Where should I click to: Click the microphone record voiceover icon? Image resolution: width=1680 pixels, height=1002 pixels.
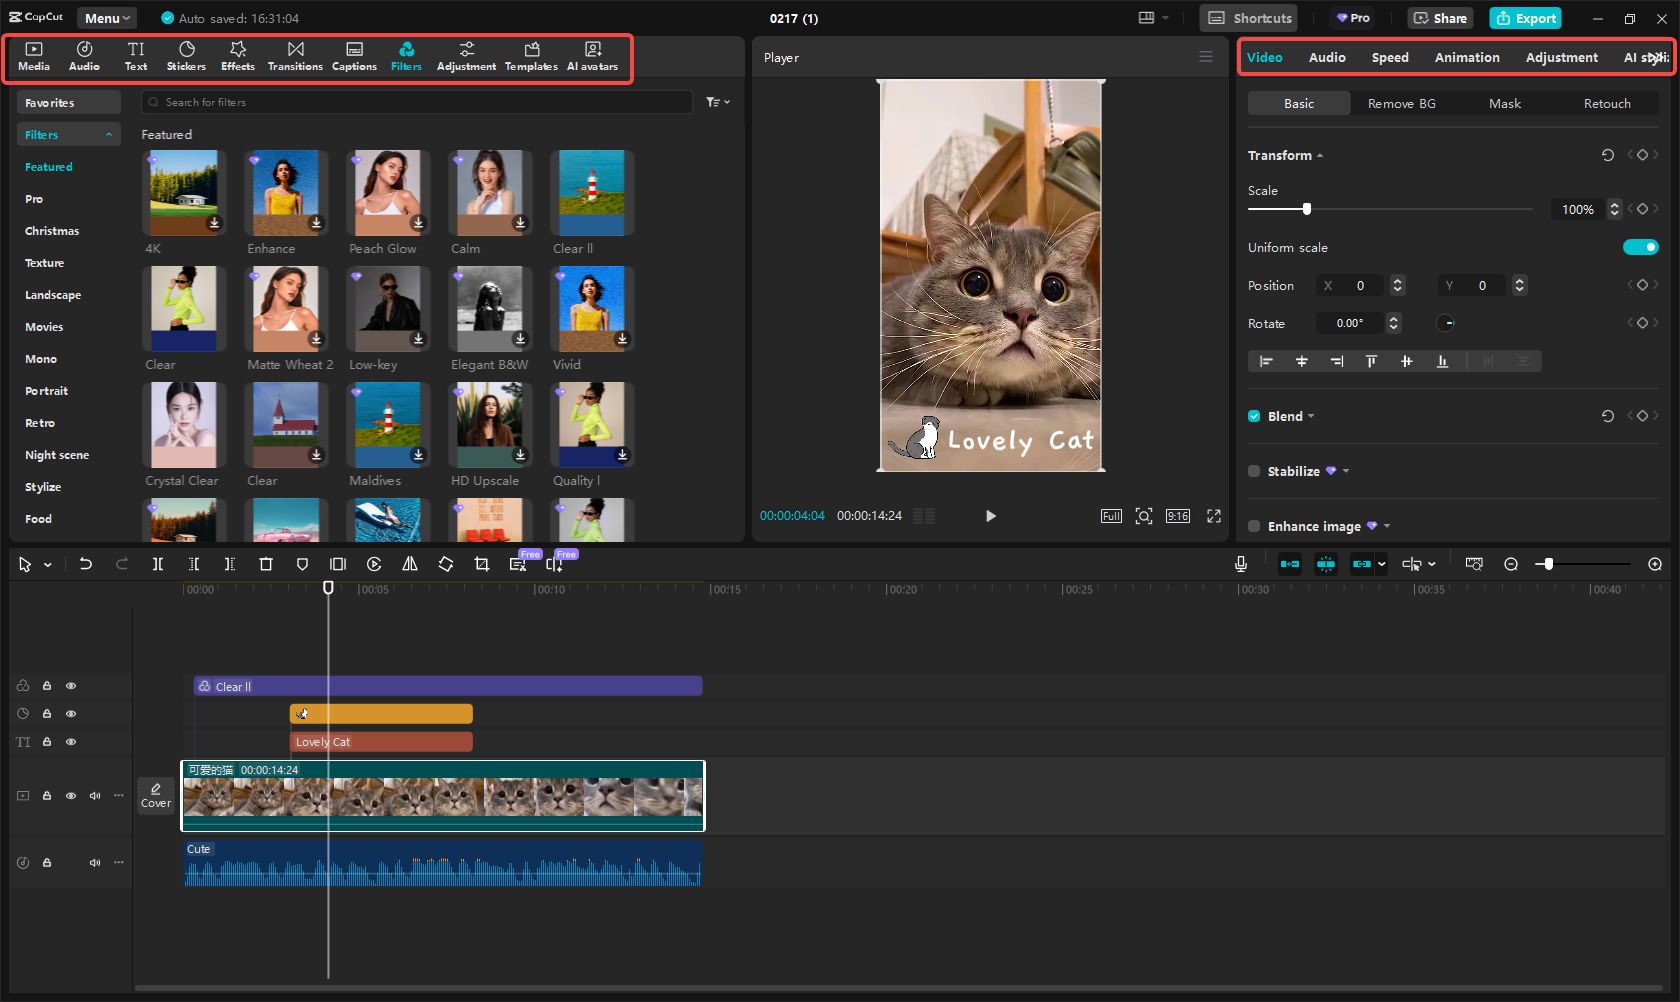click(1240, 564)
